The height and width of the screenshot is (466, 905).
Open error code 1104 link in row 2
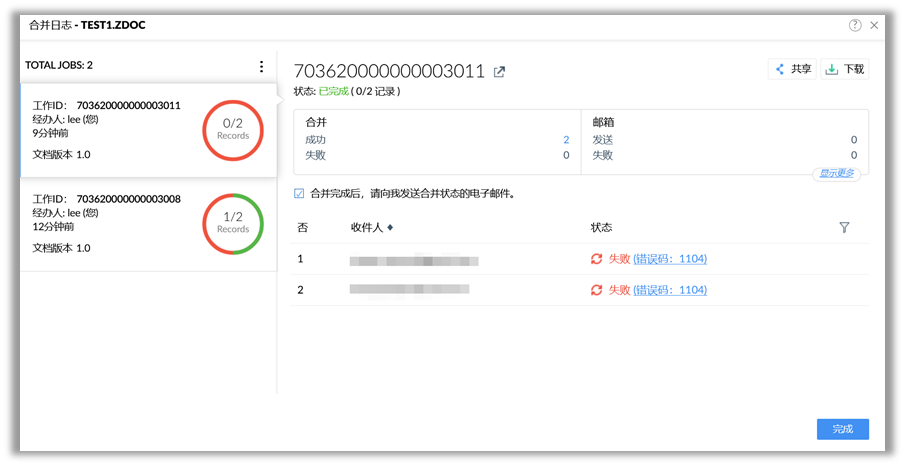coord(670,290)
